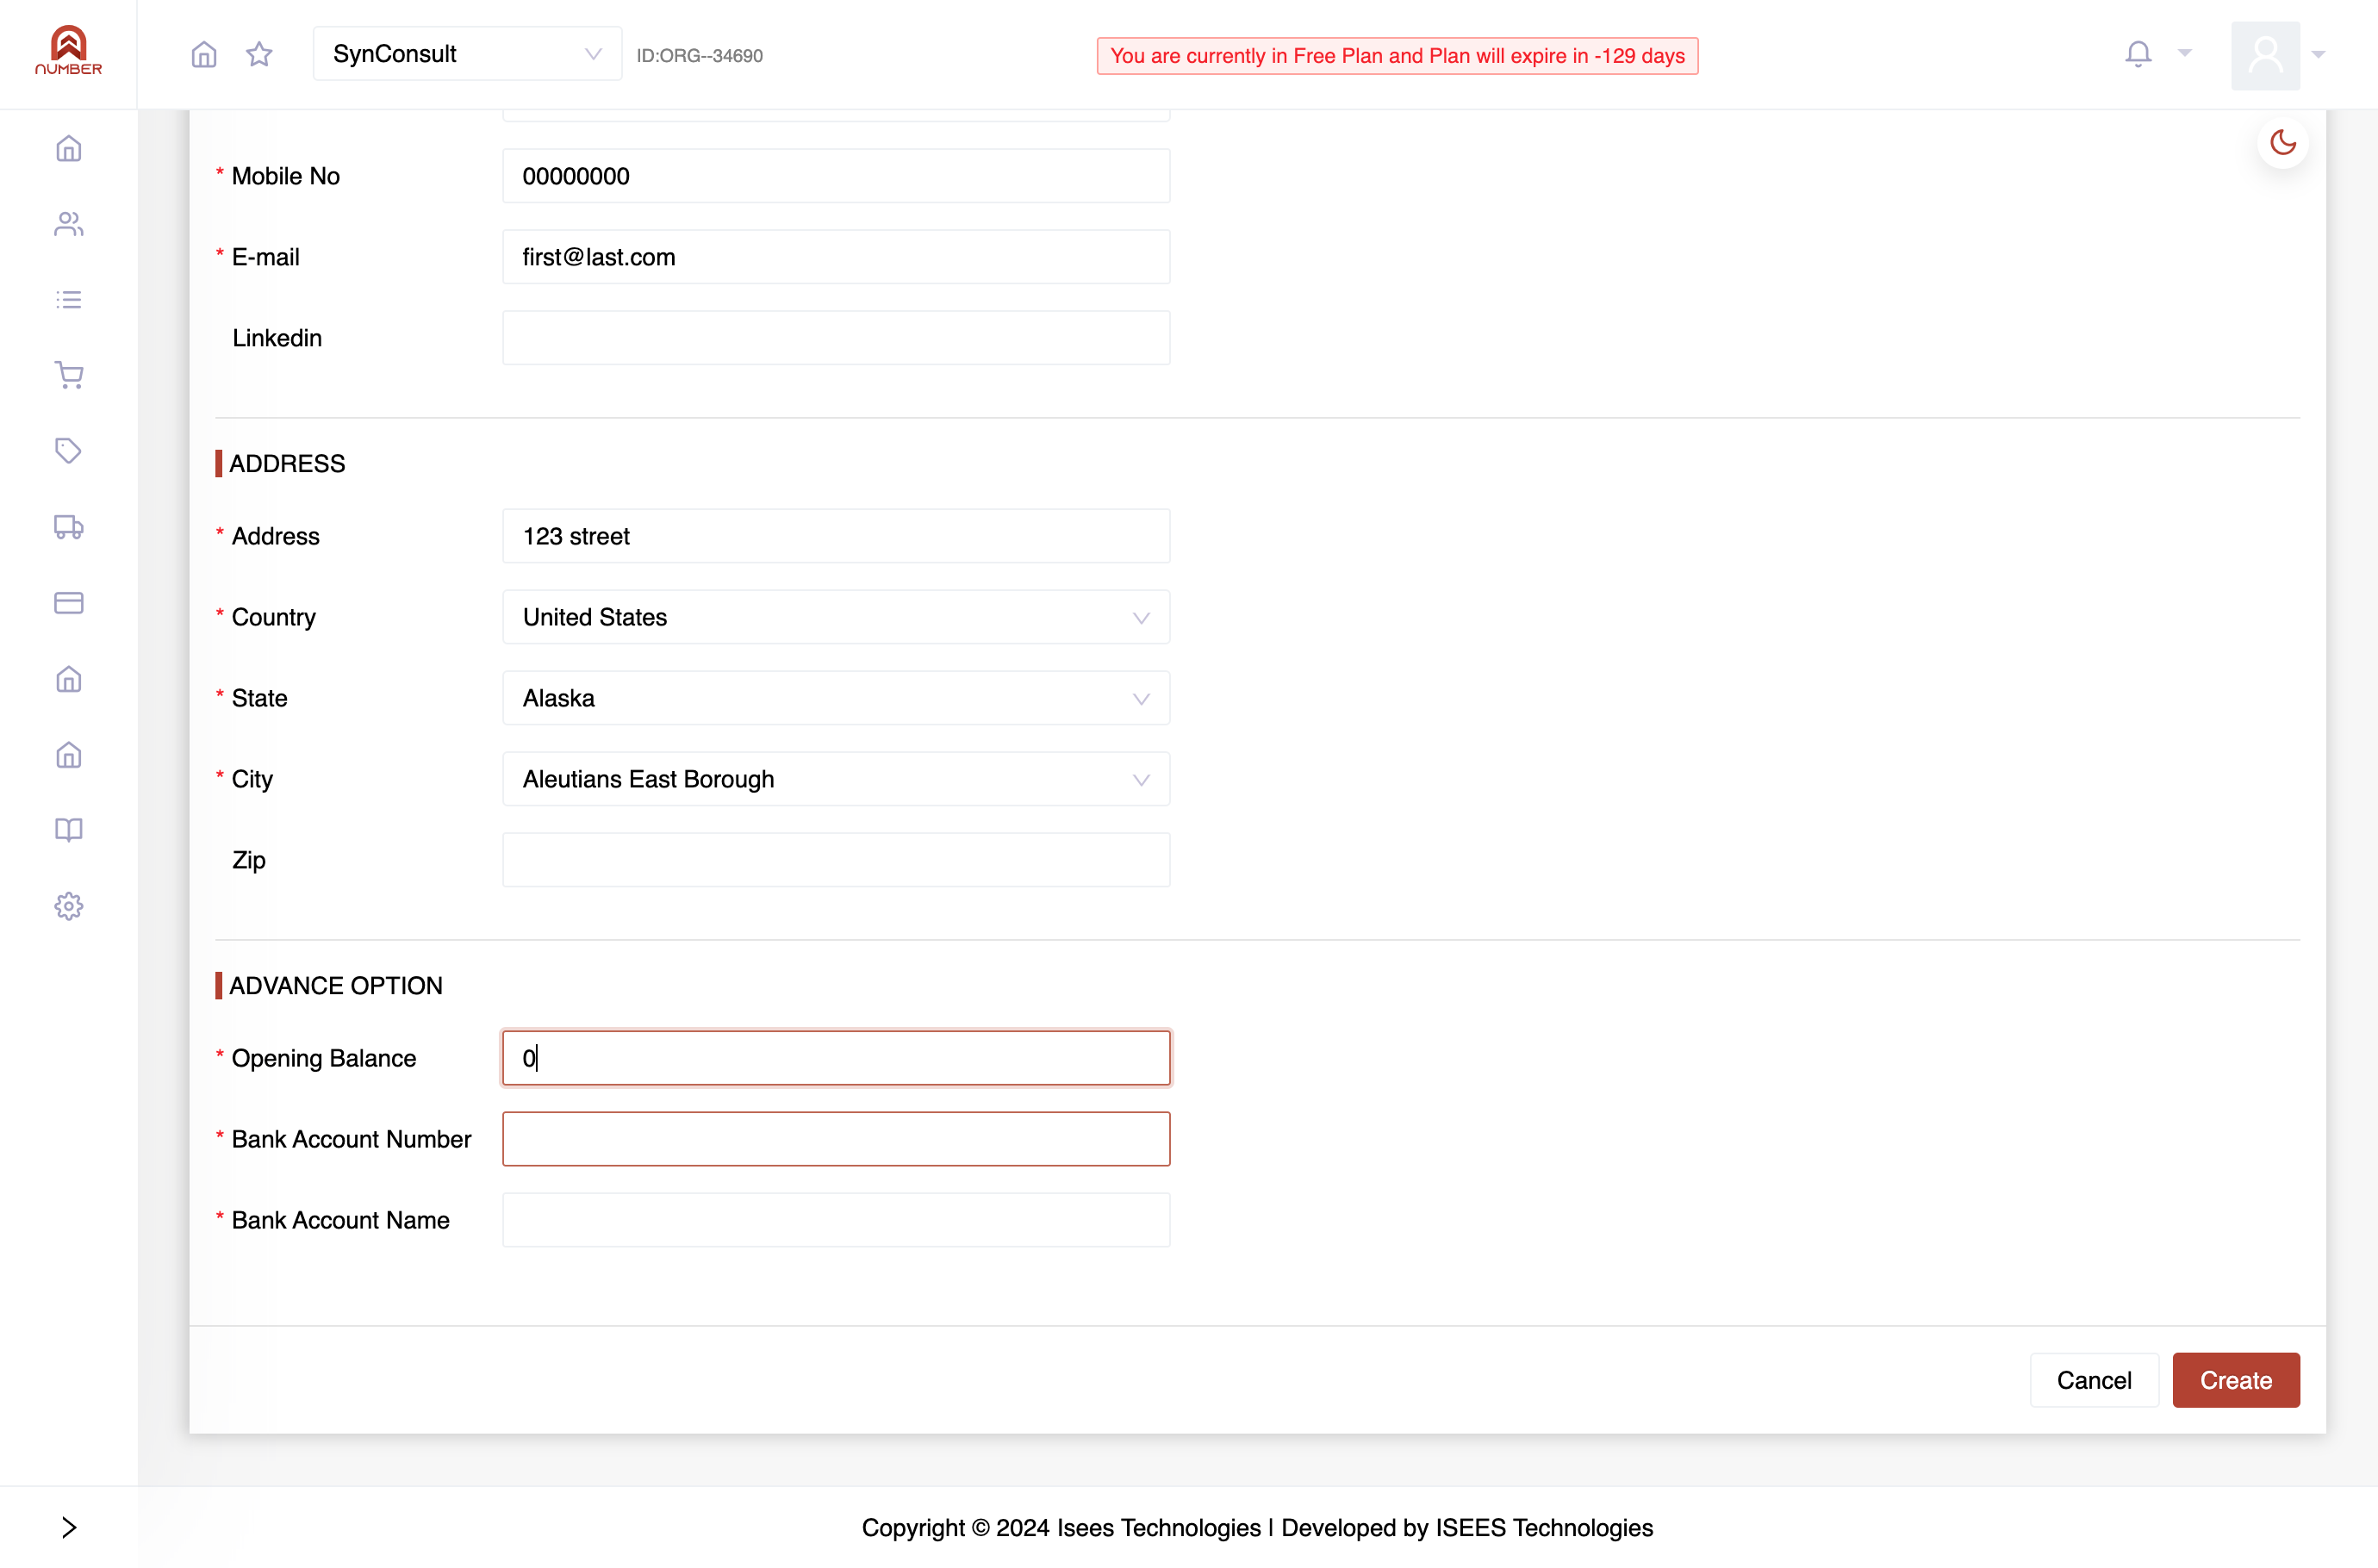Open the sidebar home dashboard icon at top

68,148
